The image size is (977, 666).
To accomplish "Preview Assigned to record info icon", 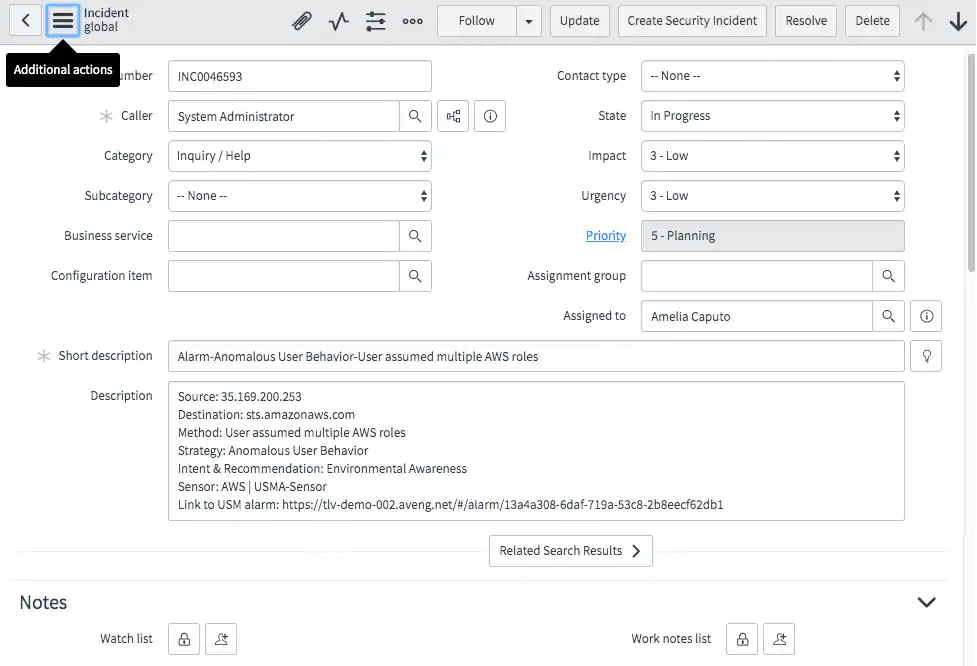I will 927,316.
